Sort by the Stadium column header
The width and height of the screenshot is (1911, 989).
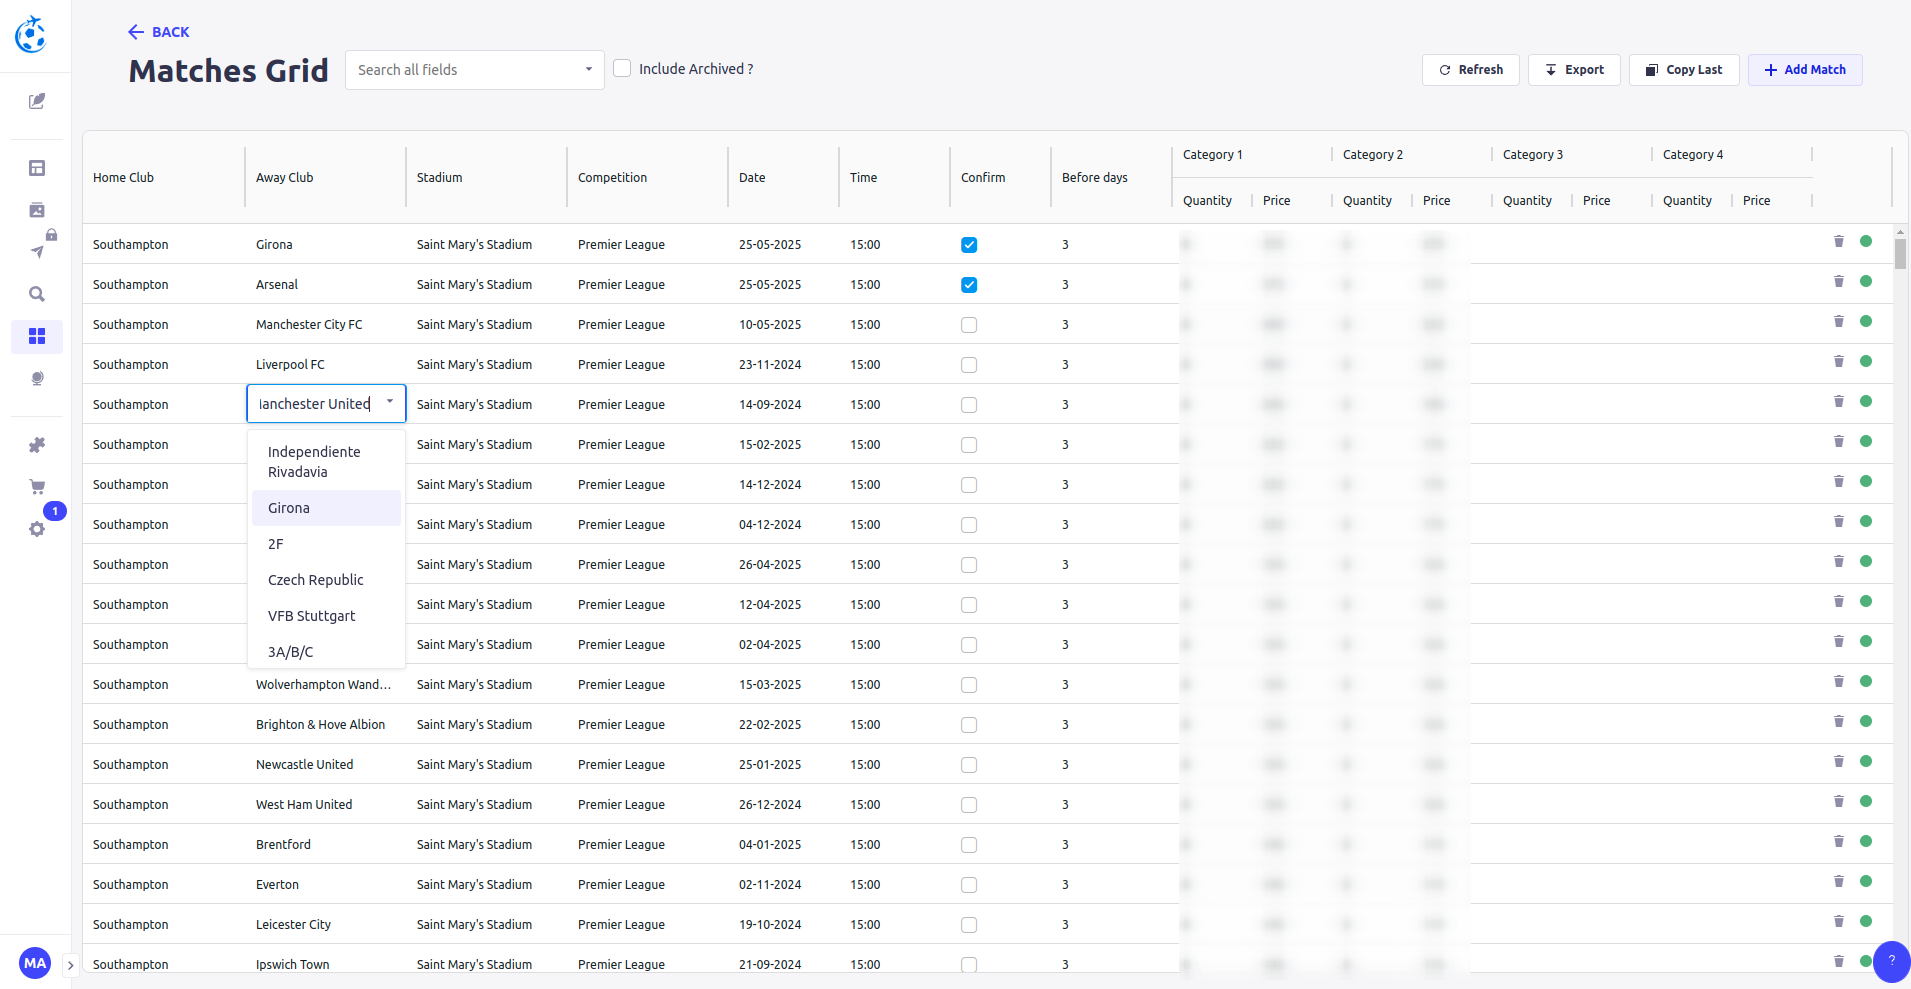pyautogui.click(x=439, y=177)
